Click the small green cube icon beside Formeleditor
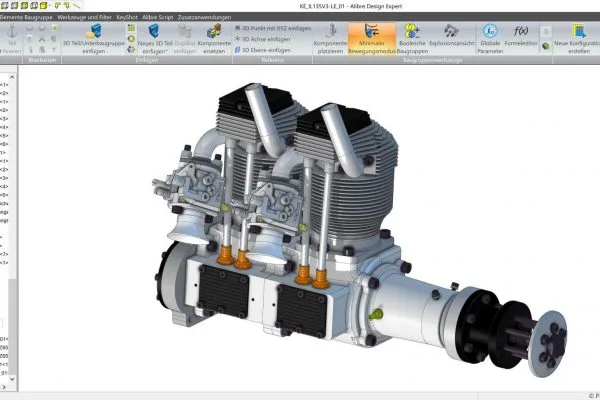Image resolution: width=600 pixels, height=400 pixels. point(546,46)
